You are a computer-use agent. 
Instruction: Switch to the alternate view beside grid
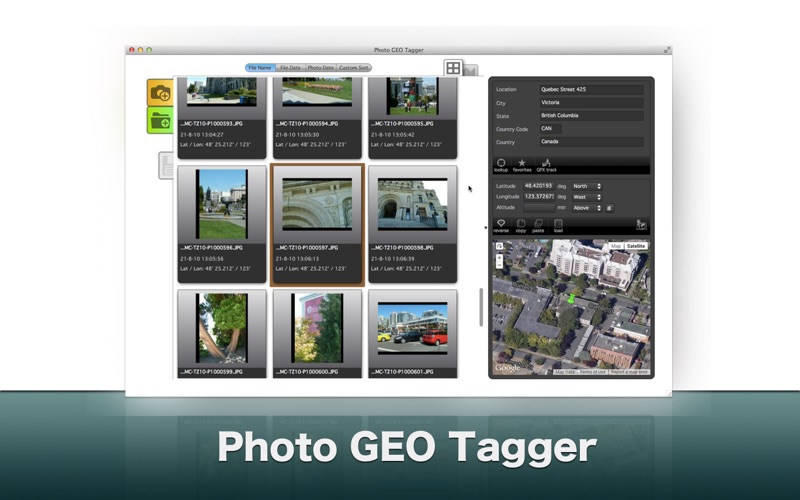[x=471, y=70]
